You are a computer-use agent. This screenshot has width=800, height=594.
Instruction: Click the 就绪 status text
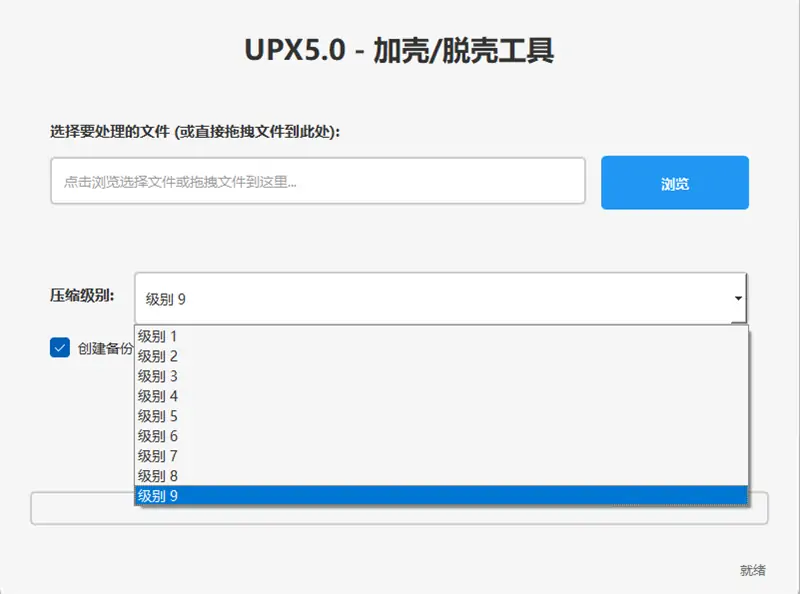[751, 563]
